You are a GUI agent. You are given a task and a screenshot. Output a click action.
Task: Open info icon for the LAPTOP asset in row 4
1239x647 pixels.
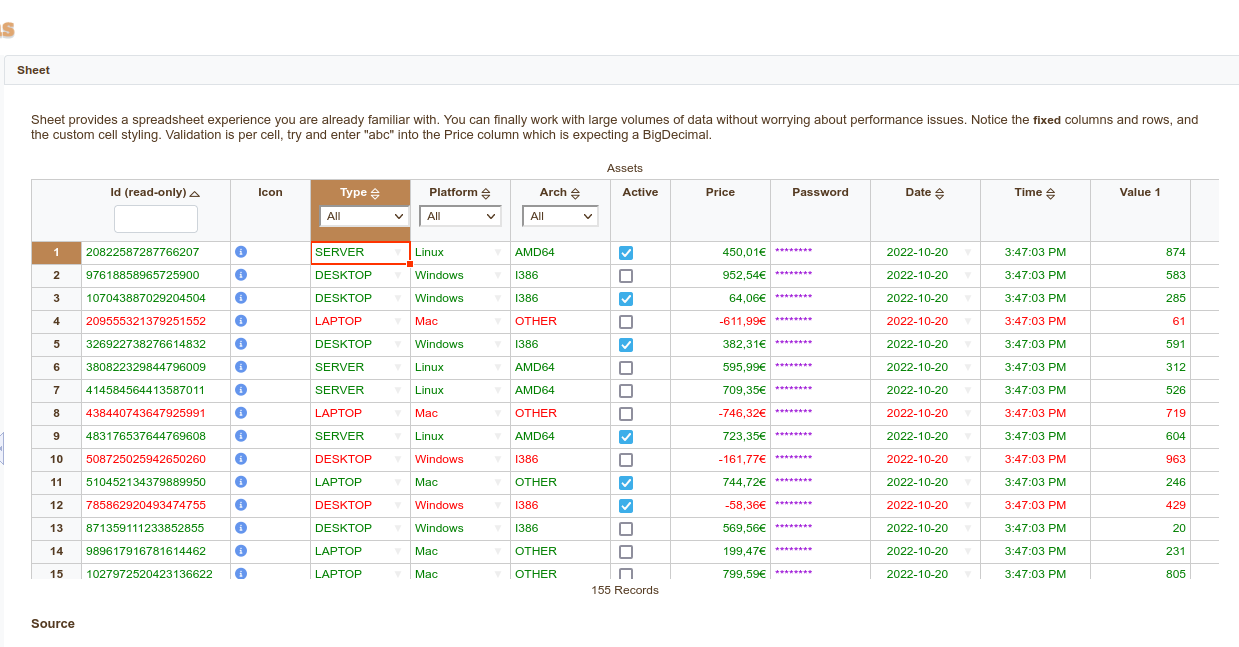click(x=240, y=321)
